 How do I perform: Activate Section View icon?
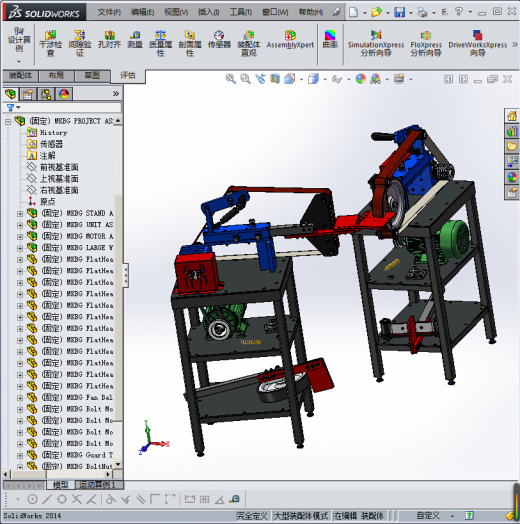pyautogui.click(x=275, y=79)
